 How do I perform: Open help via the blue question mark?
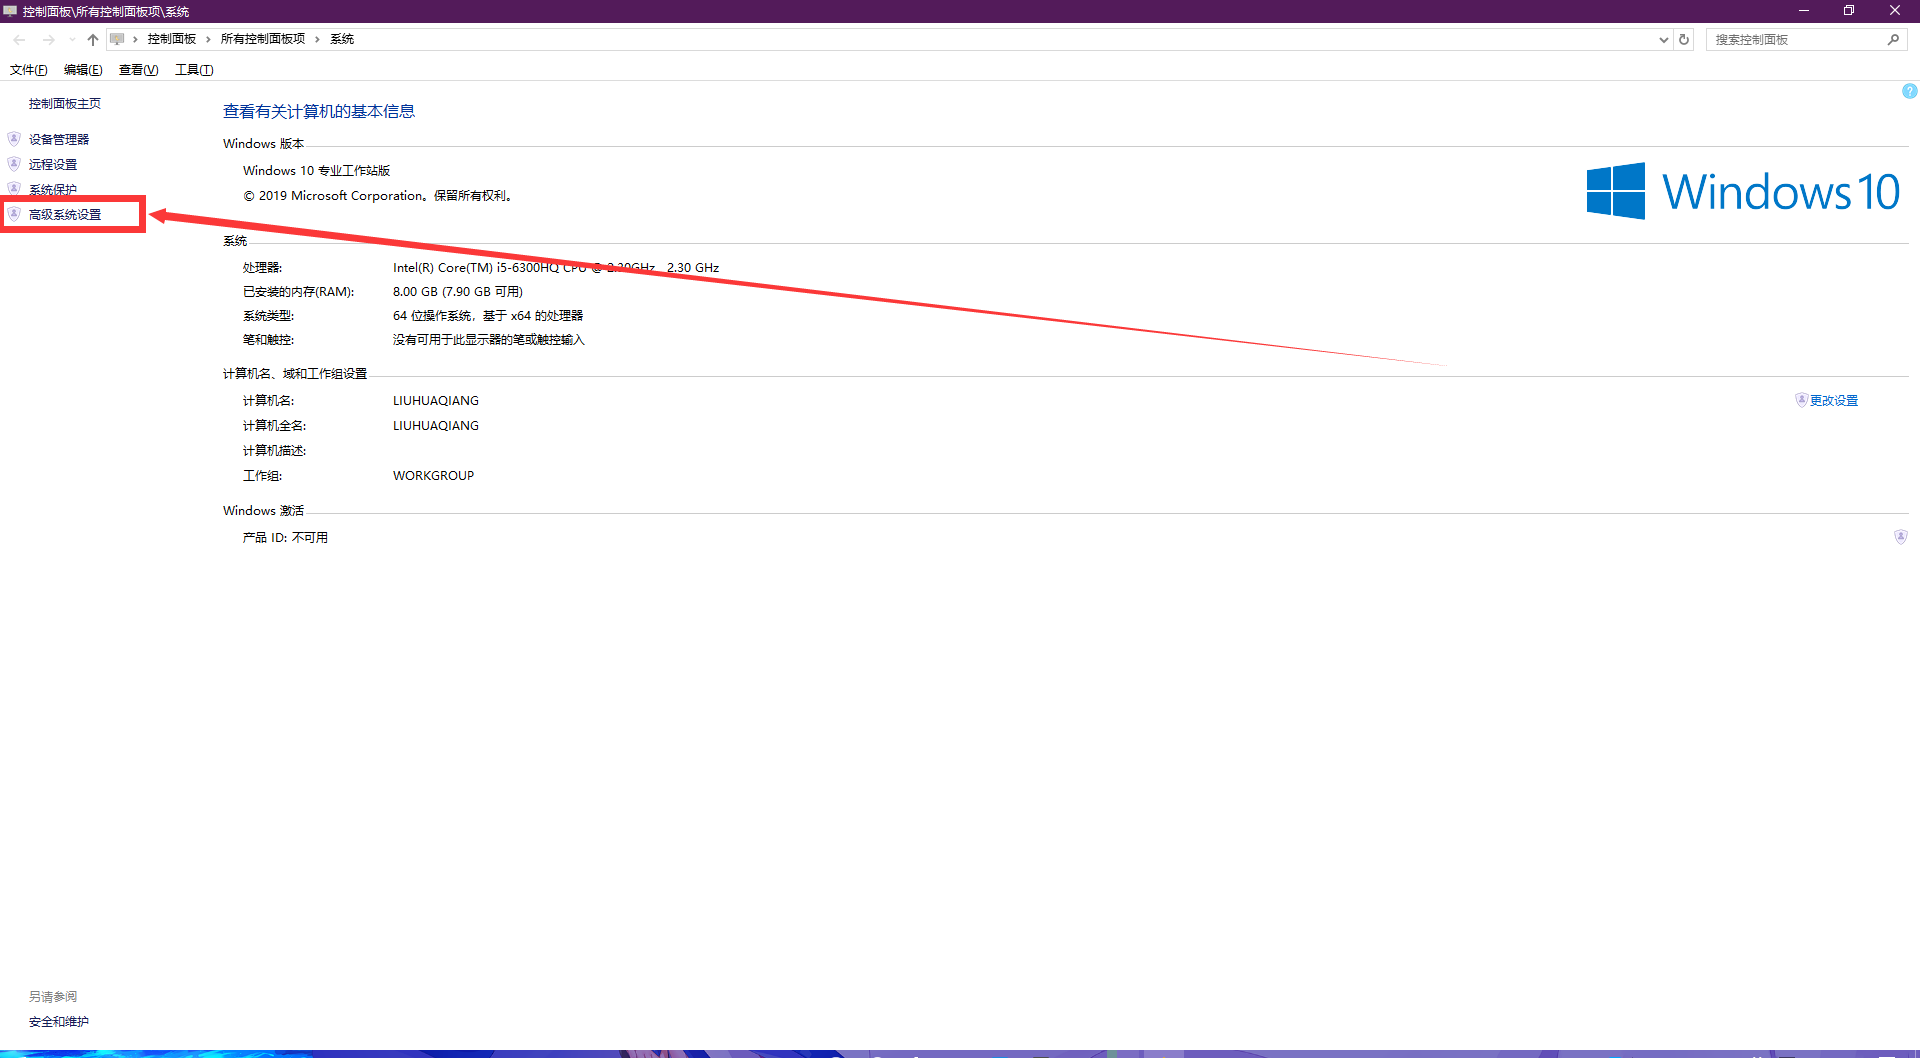1909,92
